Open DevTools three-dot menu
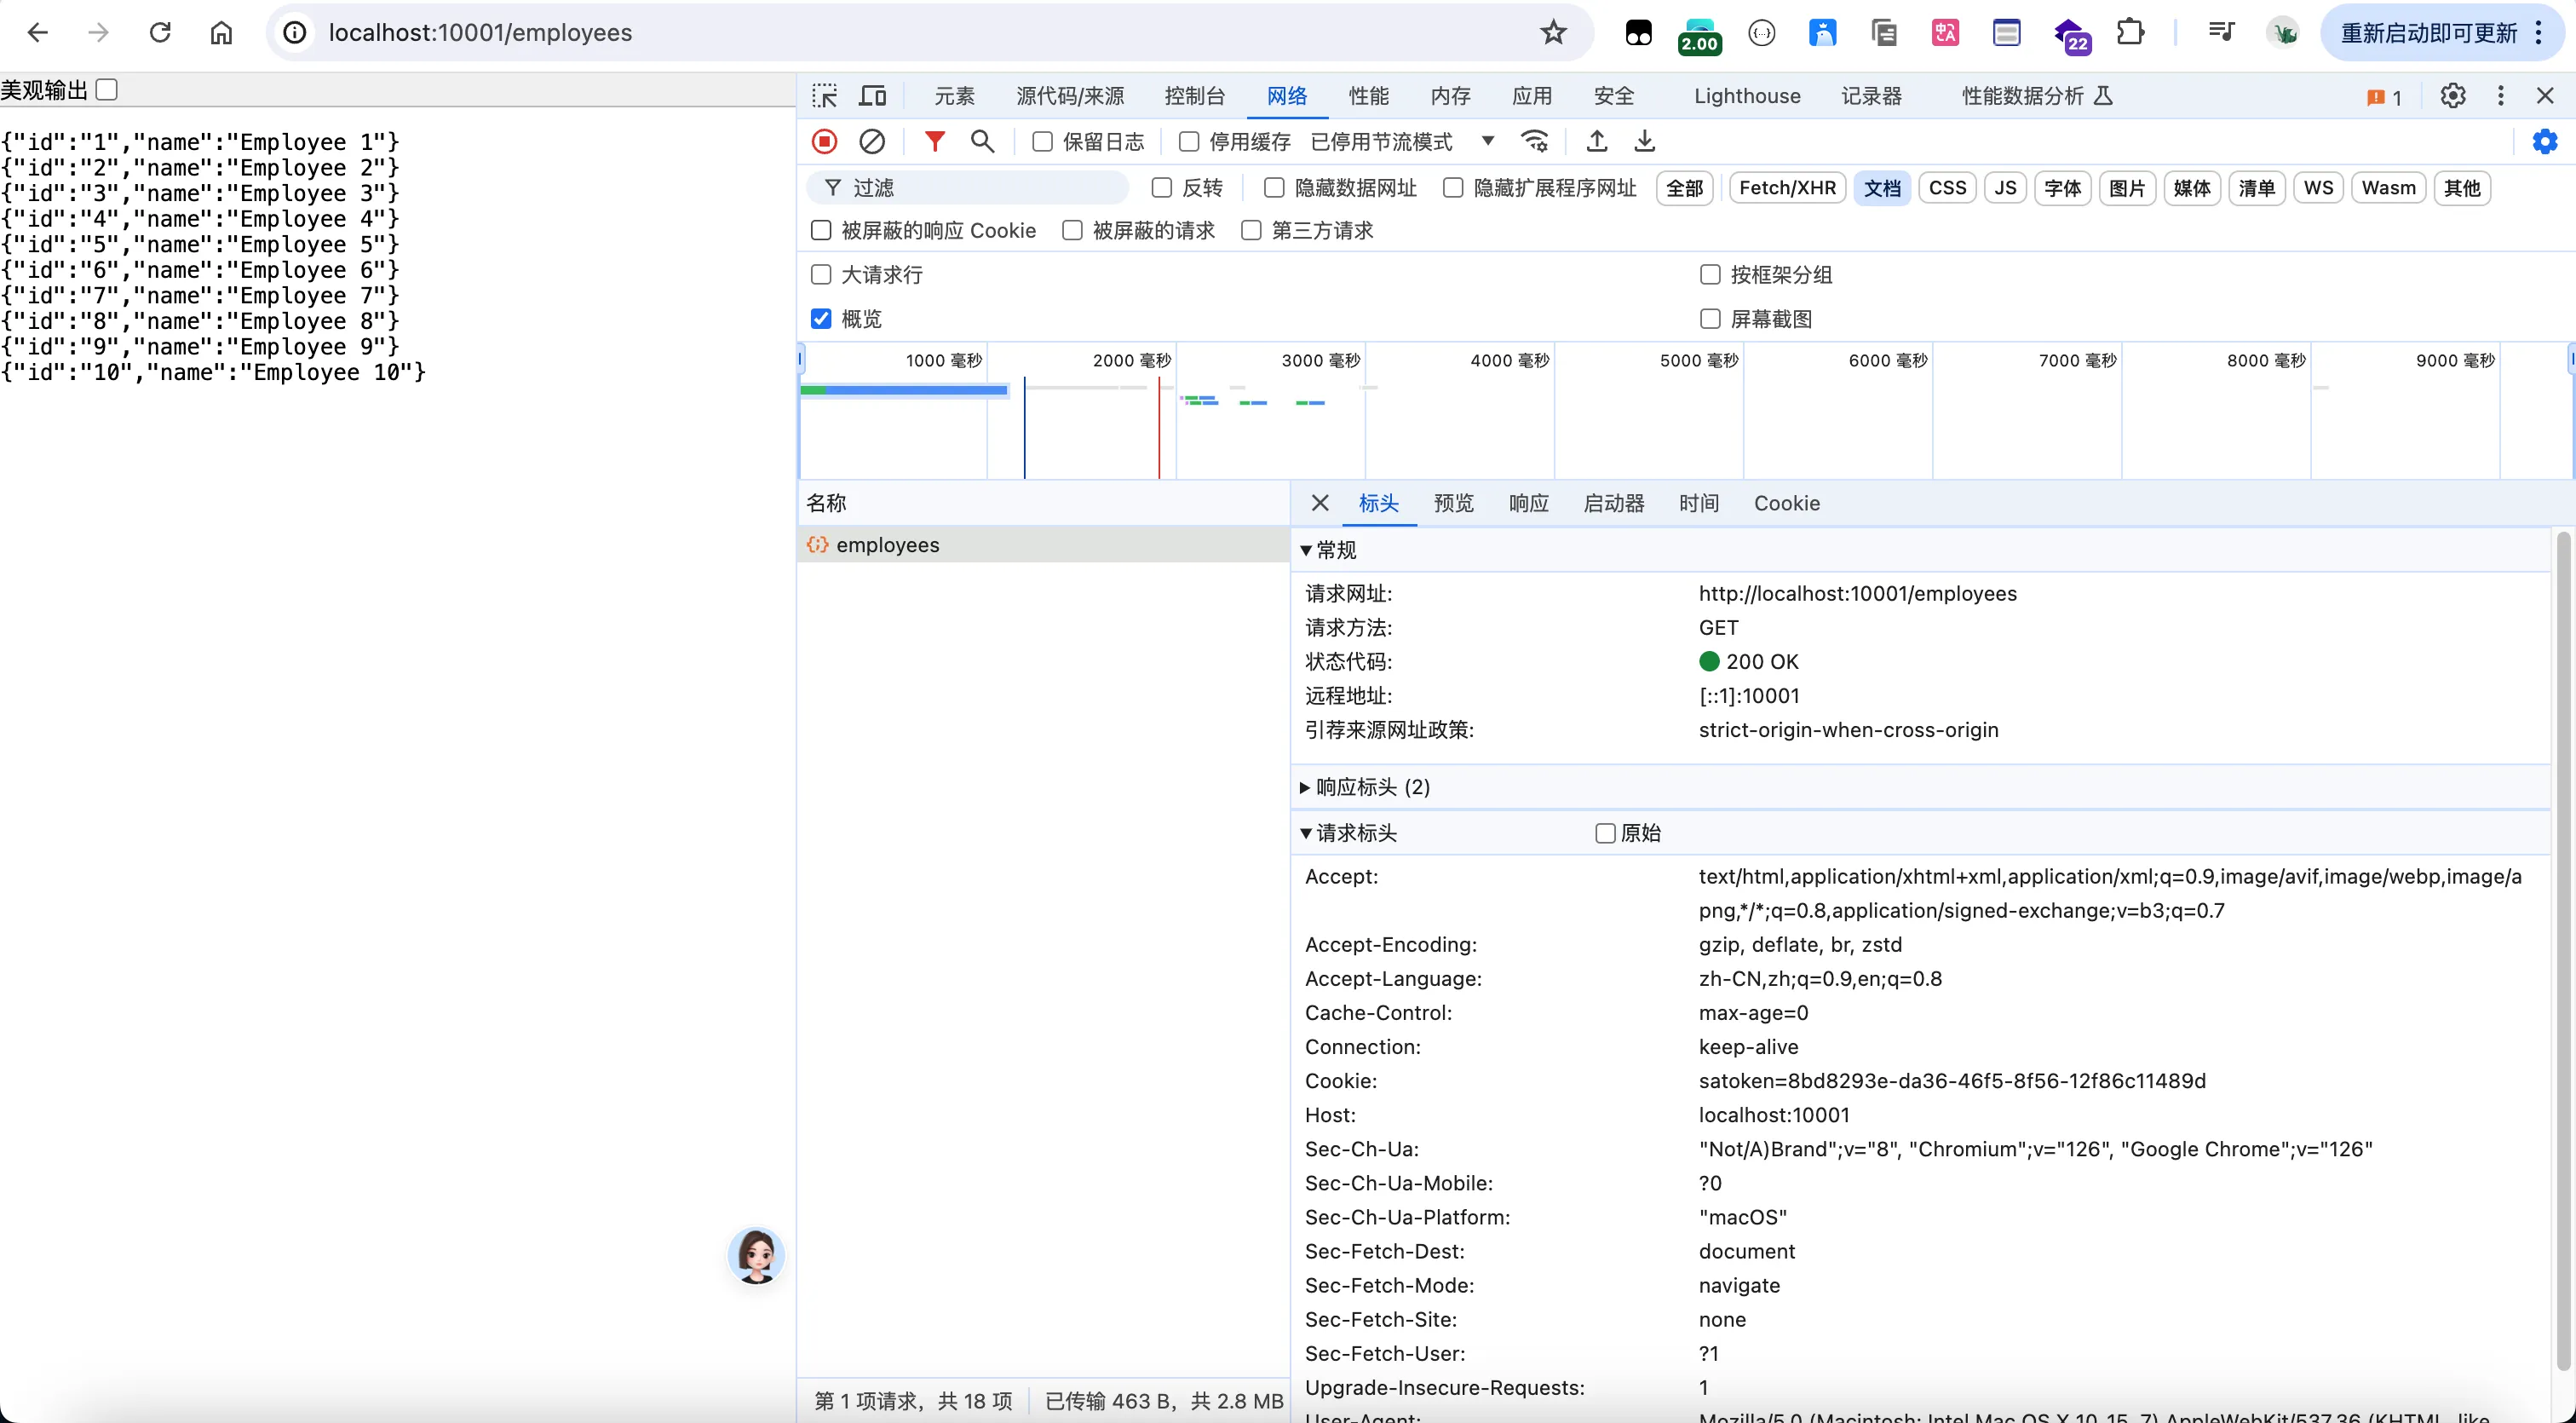Image resolution: width=2576 pixels, height=1423 pixels. [2501, 96]
